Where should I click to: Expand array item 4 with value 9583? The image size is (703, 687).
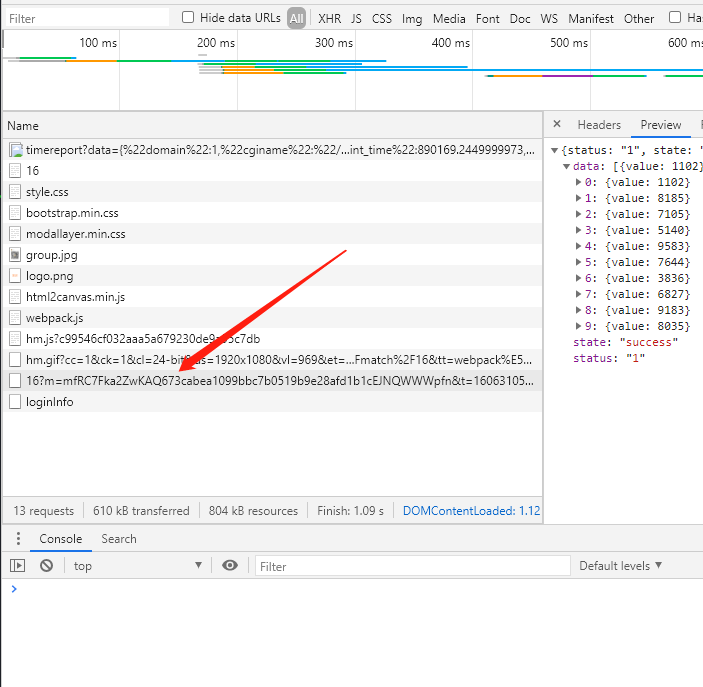578,246
